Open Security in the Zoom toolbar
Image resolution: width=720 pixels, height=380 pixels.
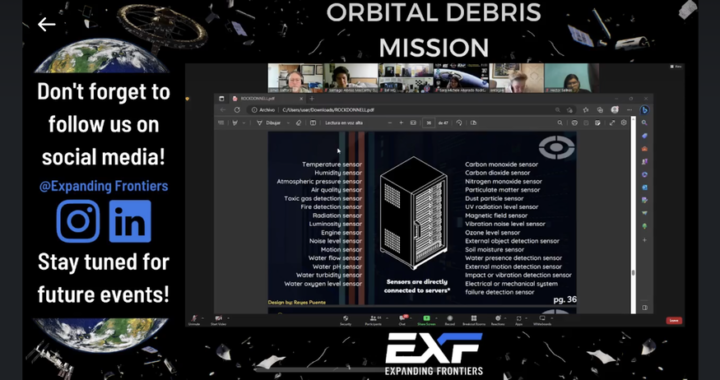pyautogui.click(x=345, y=320)
